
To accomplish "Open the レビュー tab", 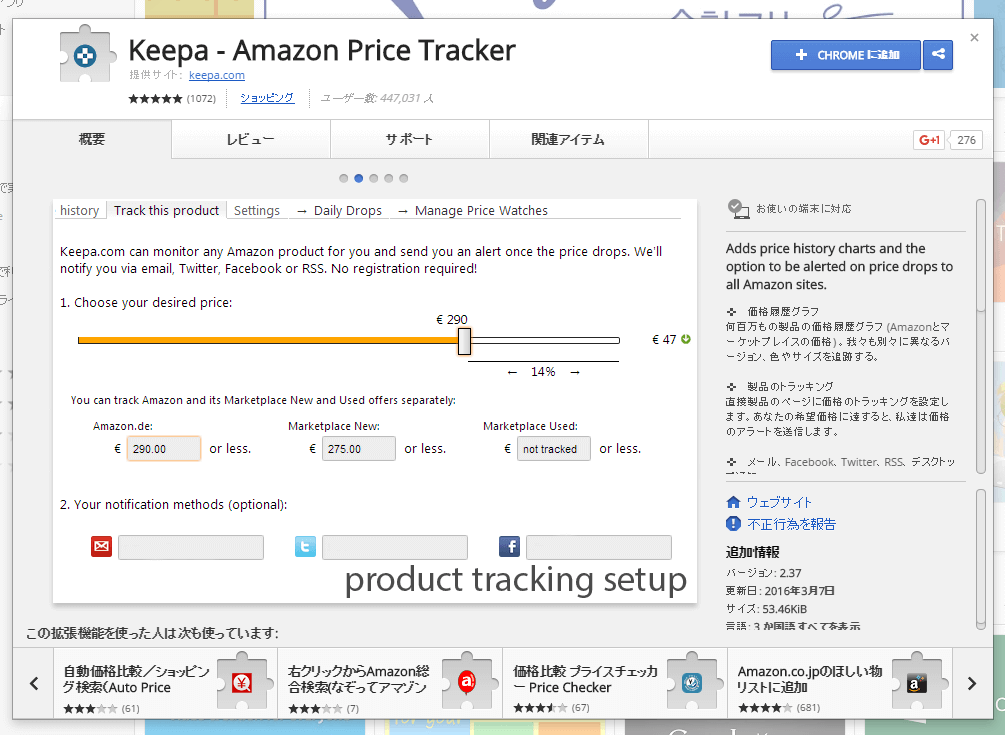I will 251,139.
